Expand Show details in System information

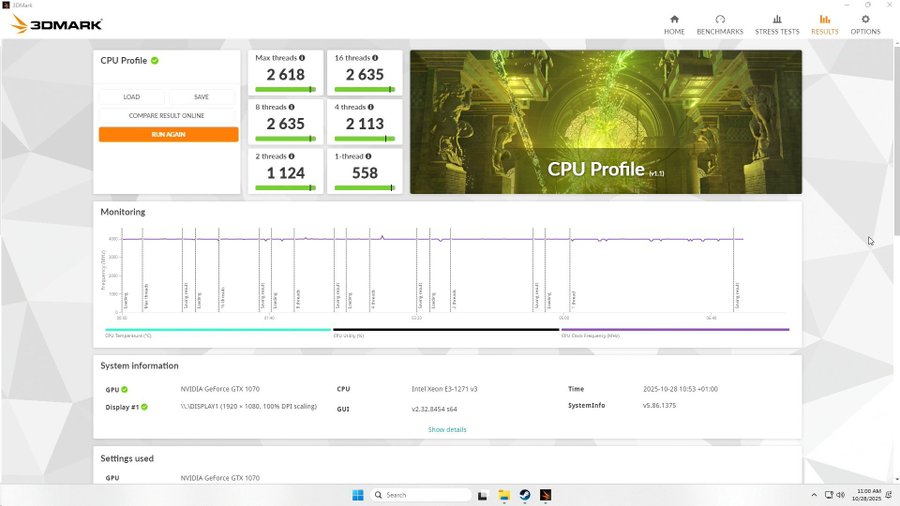[x=447, y=430]
